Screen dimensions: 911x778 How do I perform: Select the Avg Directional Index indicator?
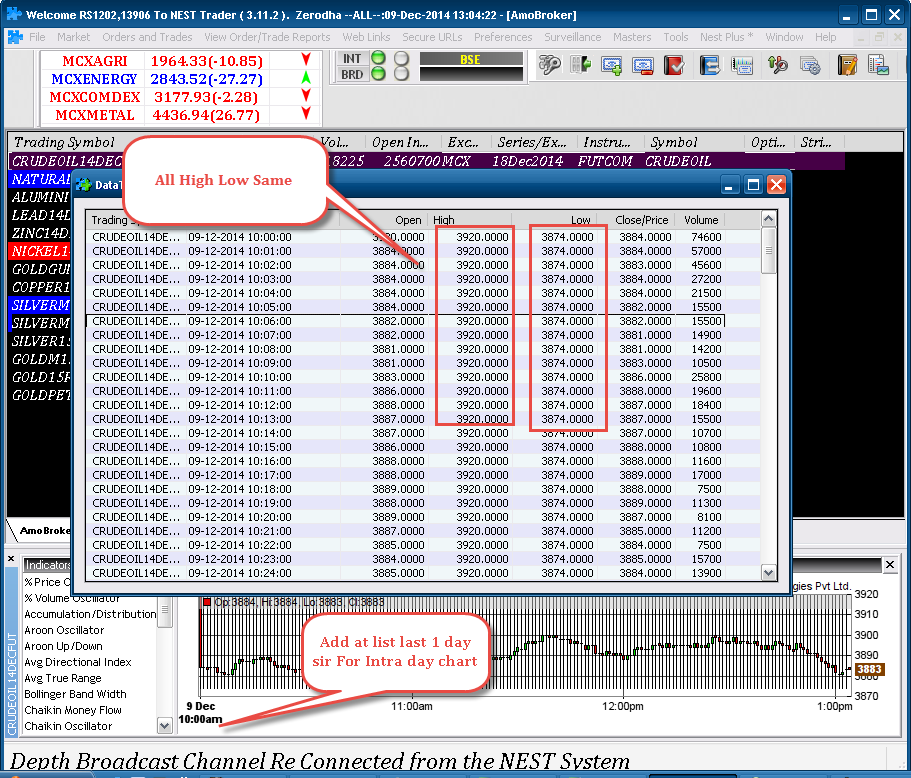click(x=78, y=662)
